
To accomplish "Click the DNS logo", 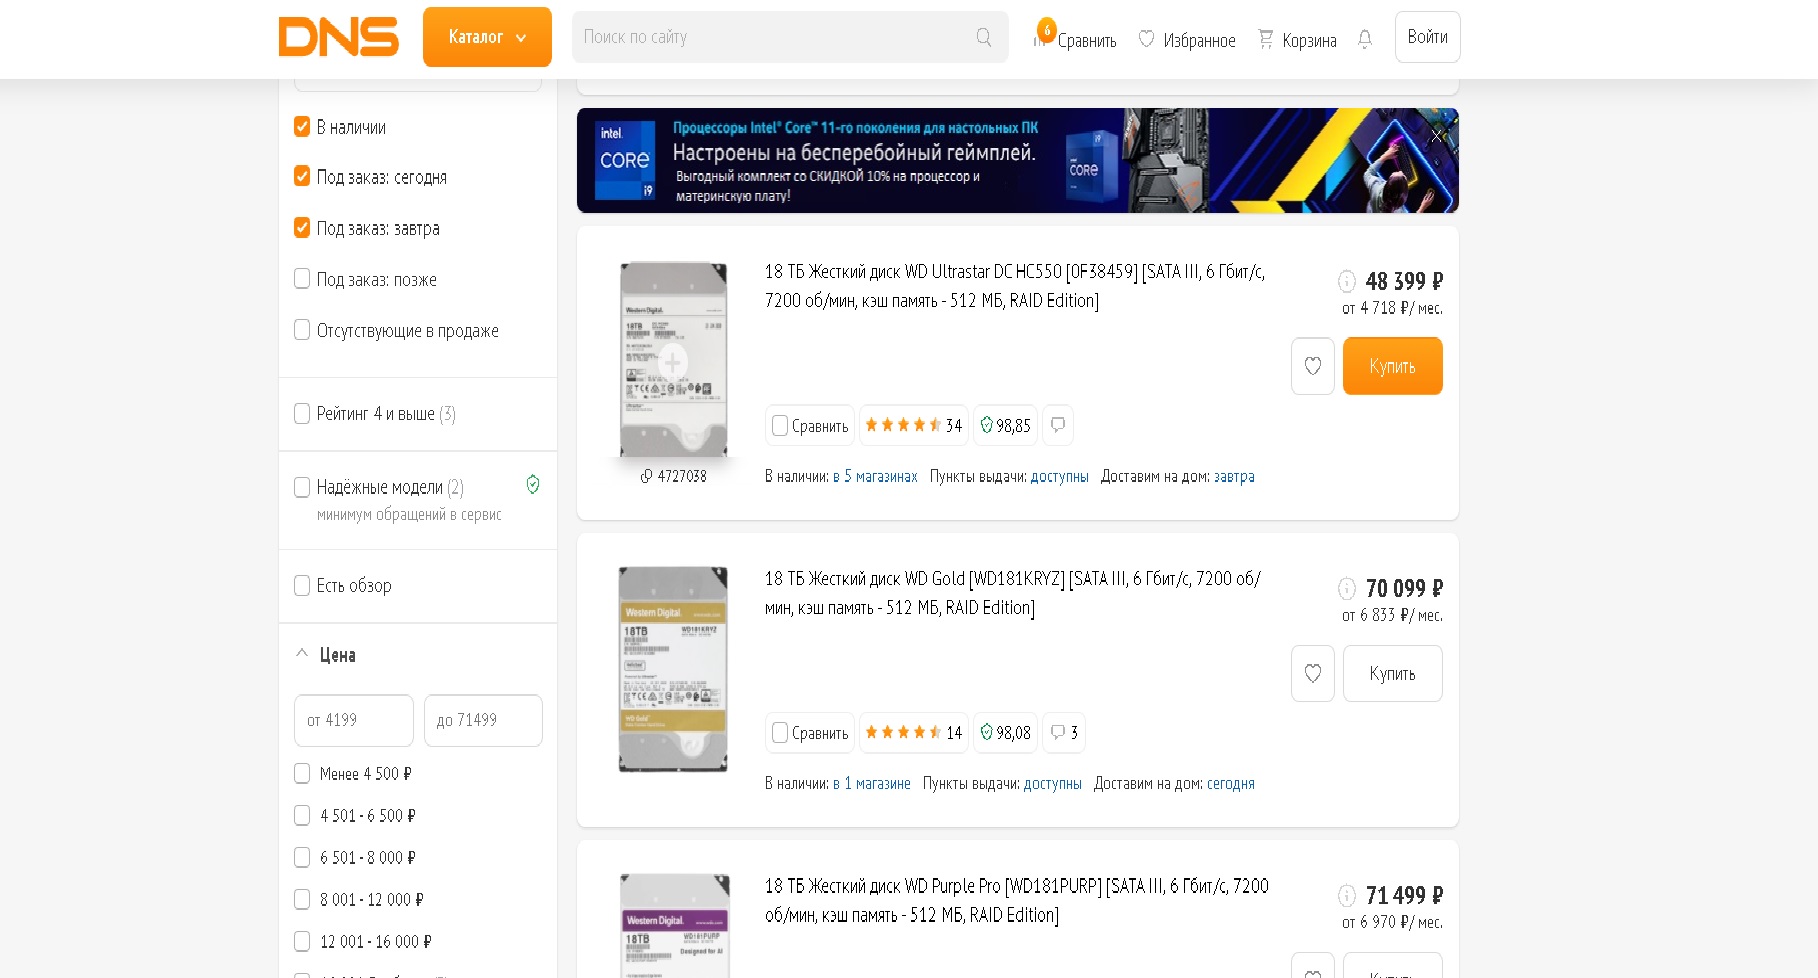I will [x=338, y=37].
